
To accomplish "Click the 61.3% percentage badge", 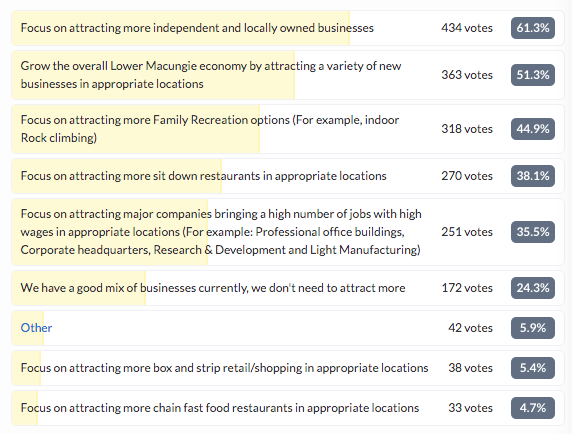I will point(533,28).
